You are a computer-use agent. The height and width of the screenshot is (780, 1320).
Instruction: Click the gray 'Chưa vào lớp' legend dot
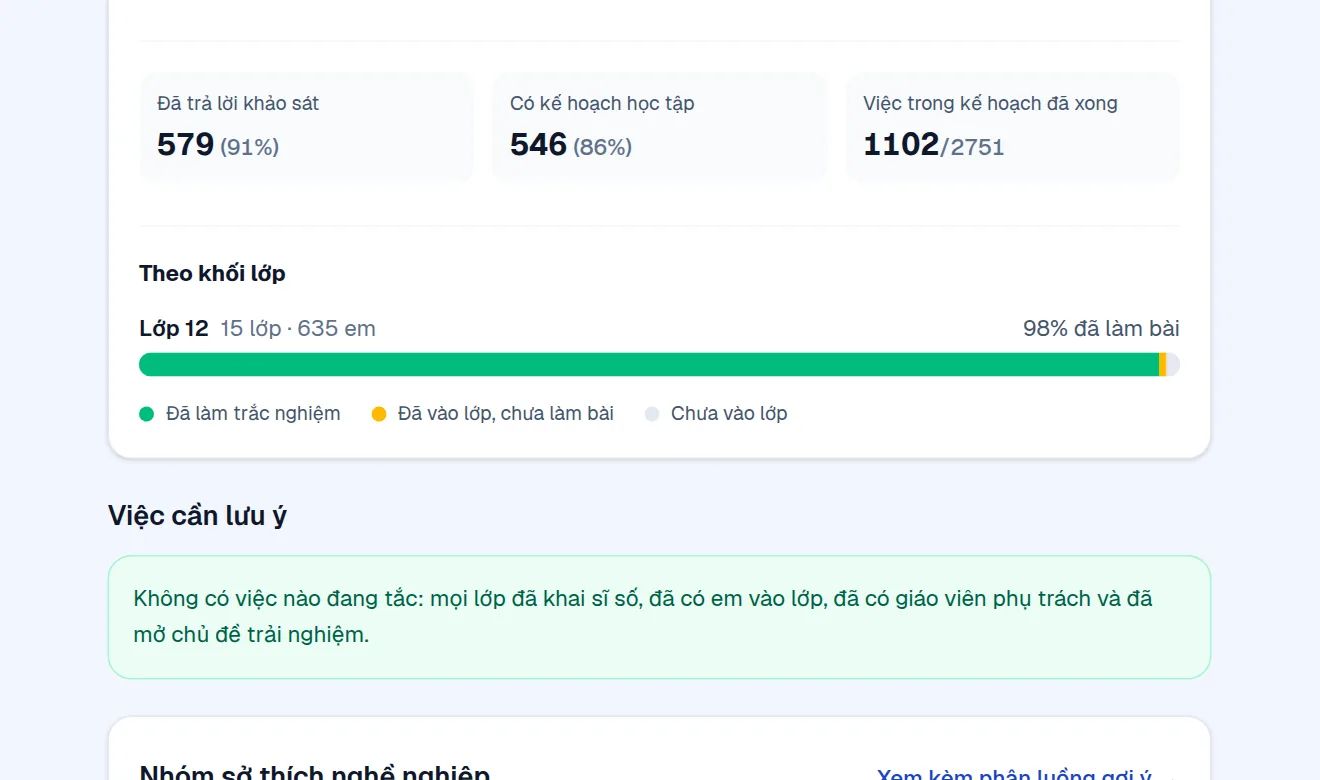tap(652, 414)
